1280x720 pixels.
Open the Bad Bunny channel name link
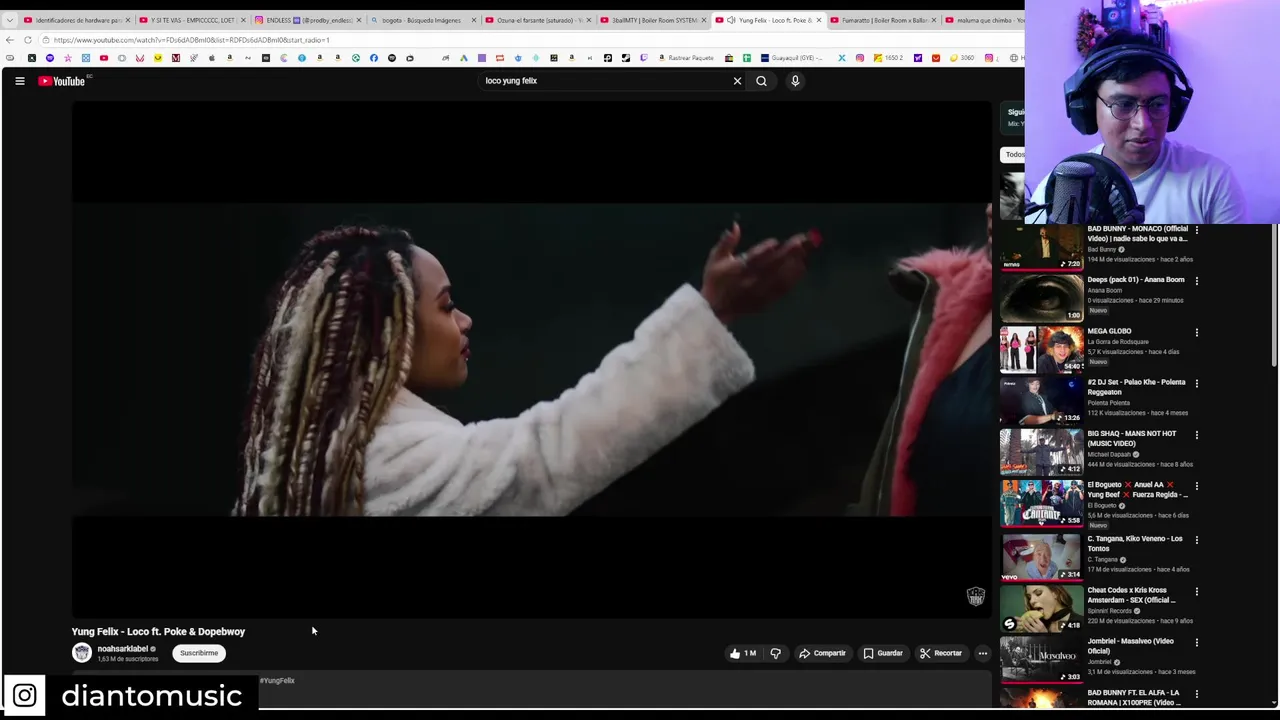point(1101,250)
